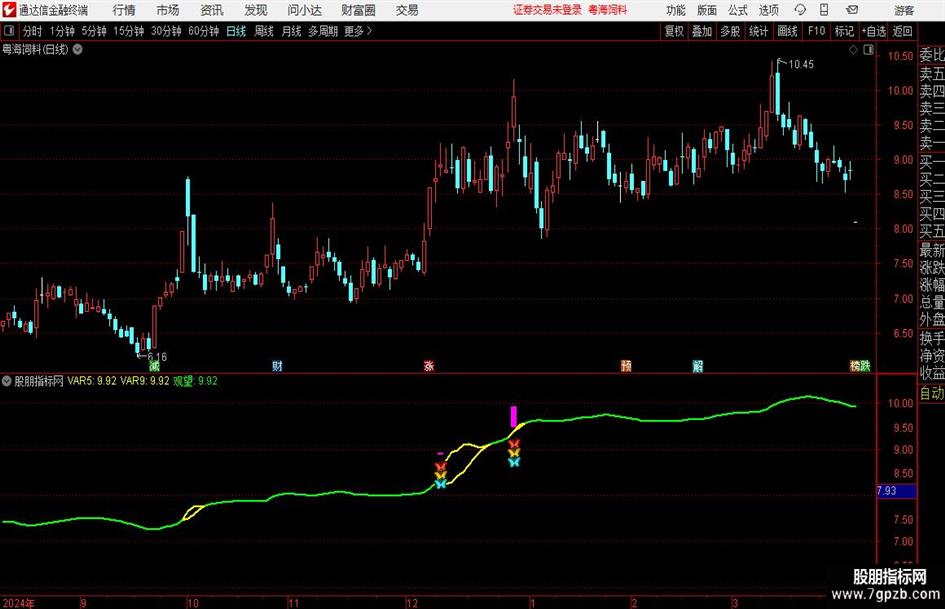
Task: Switch to 30分钟 period tab
Action: 166,31
